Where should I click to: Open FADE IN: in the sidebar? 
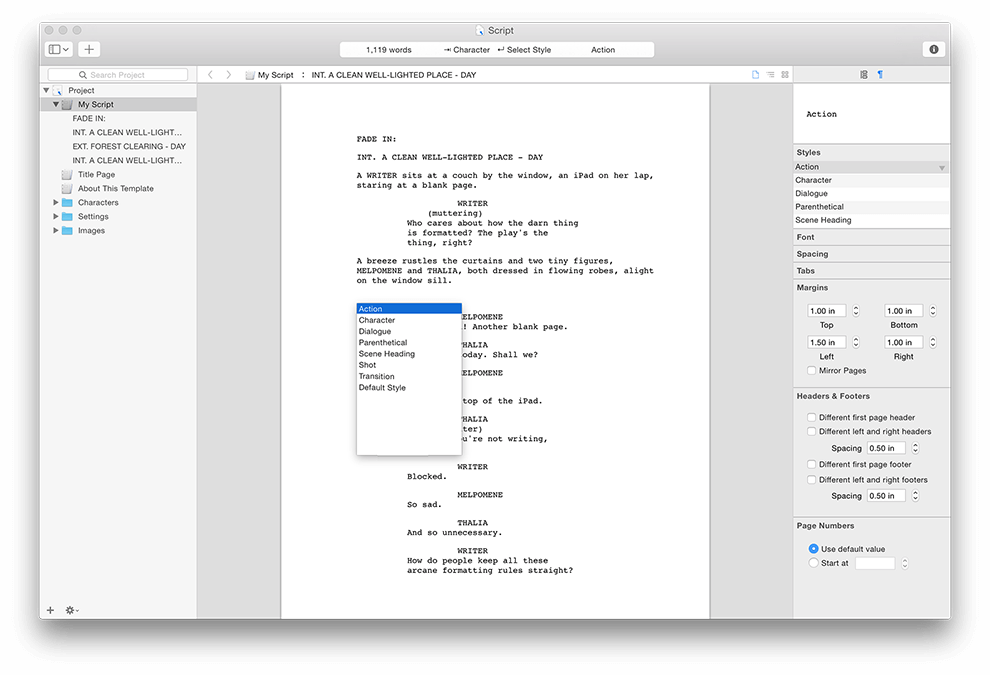[89, 118]
